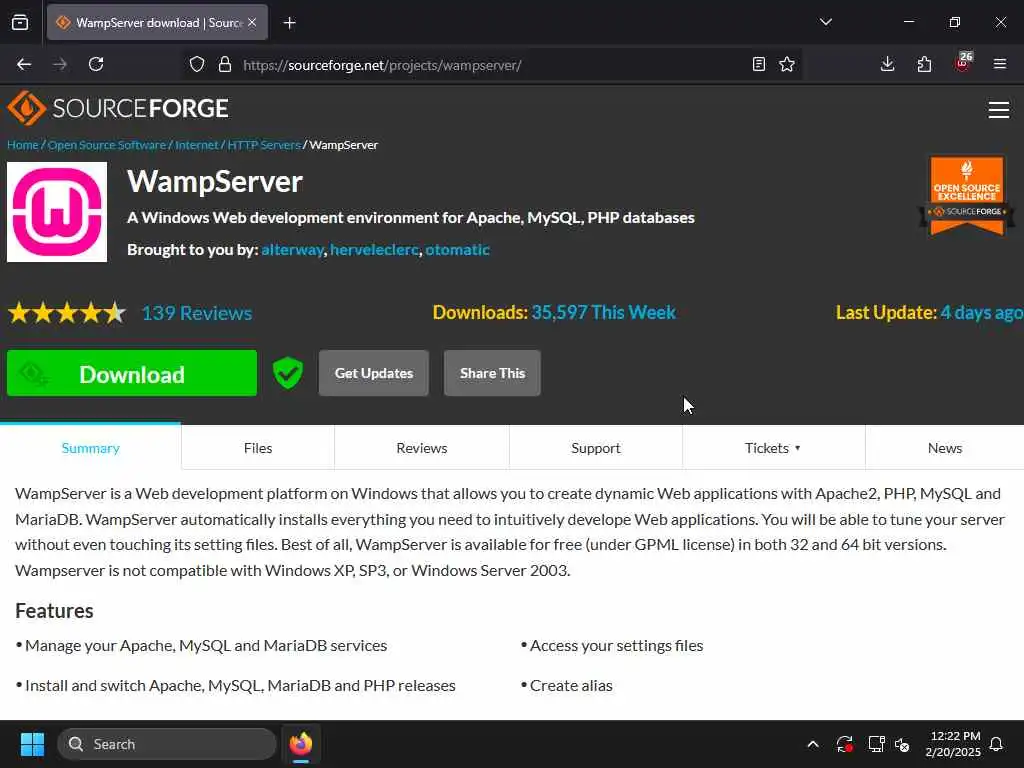The height and width of the screenshot is (768, 1024).
Task: Click 'Access your settings files' feature text
Action: click(616, 646)
